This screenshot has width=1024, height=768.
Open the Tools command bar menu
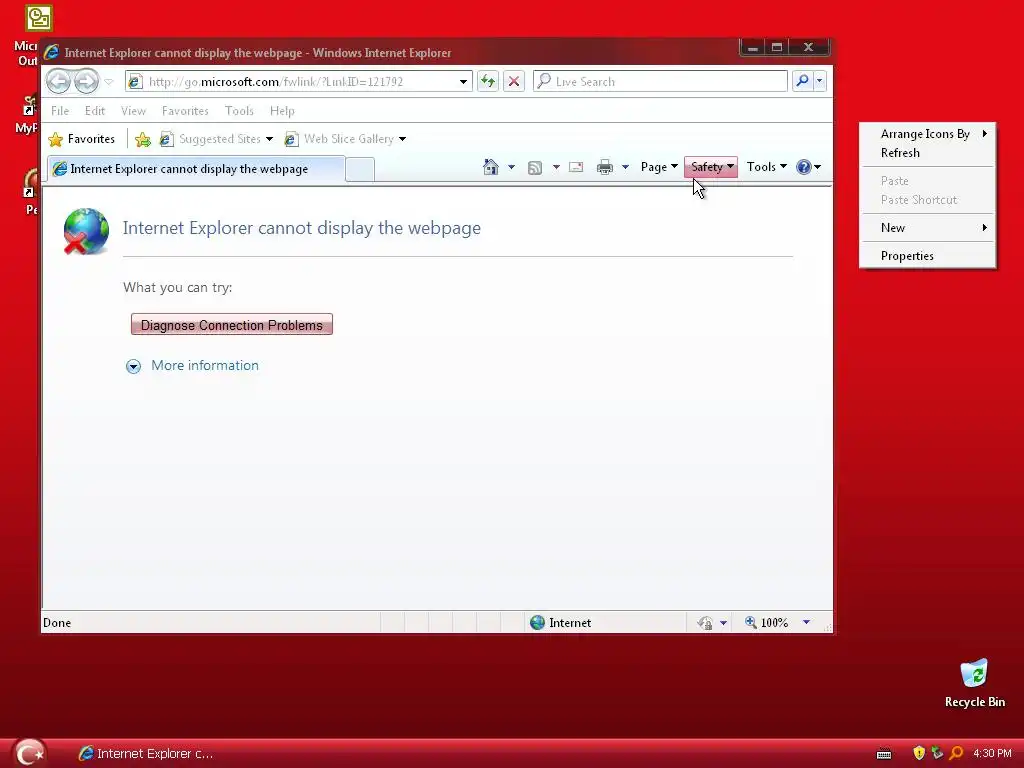tap(766, 167)
